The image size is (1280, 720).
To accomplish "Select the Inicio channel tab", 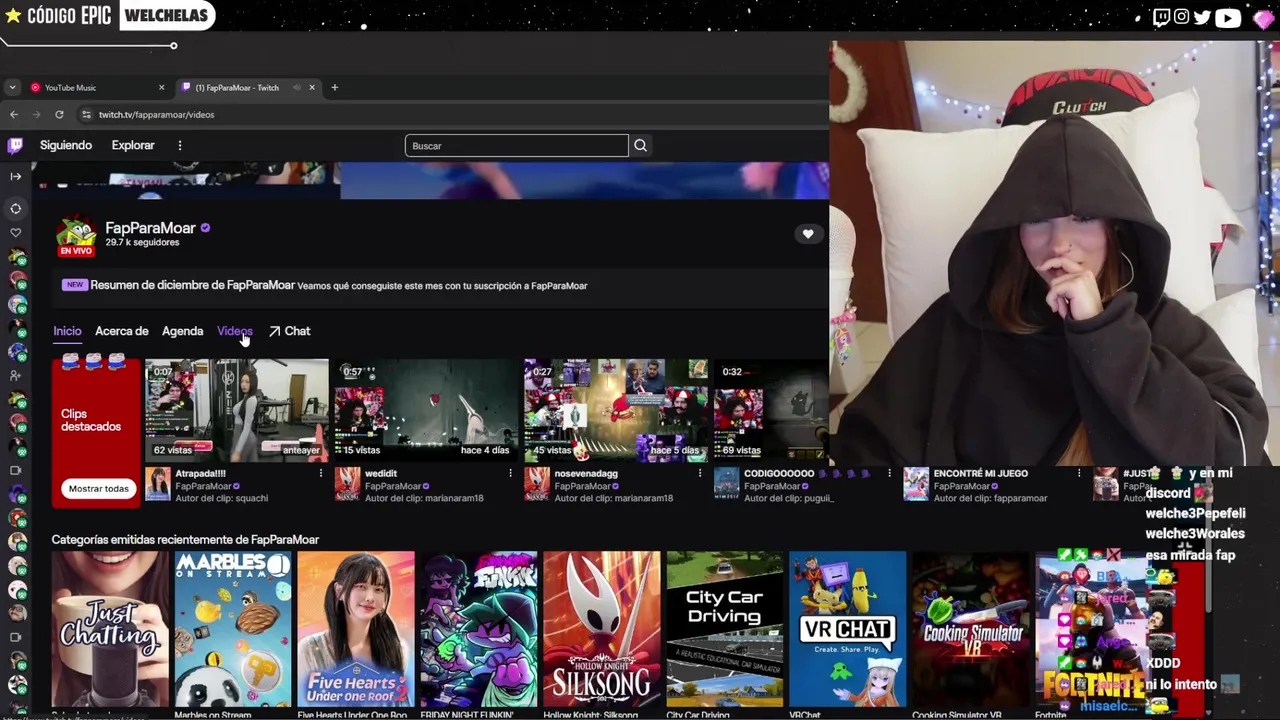I will click(x=67, y=331).
